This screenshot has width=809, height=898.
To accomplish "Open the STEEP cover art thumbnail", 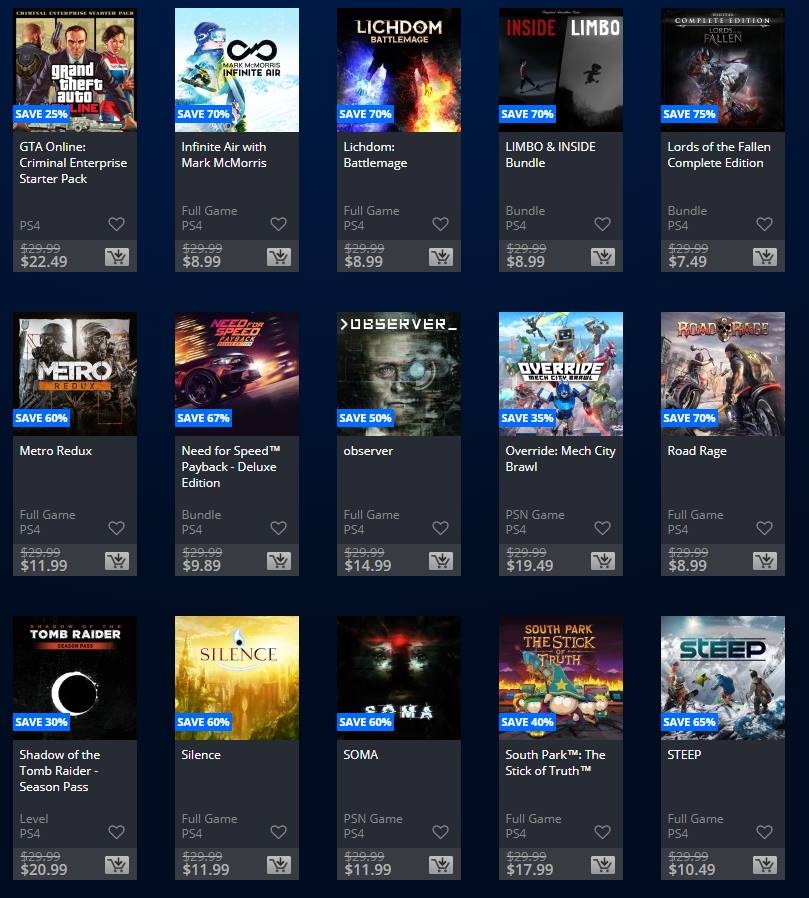I will pos(723,678).
